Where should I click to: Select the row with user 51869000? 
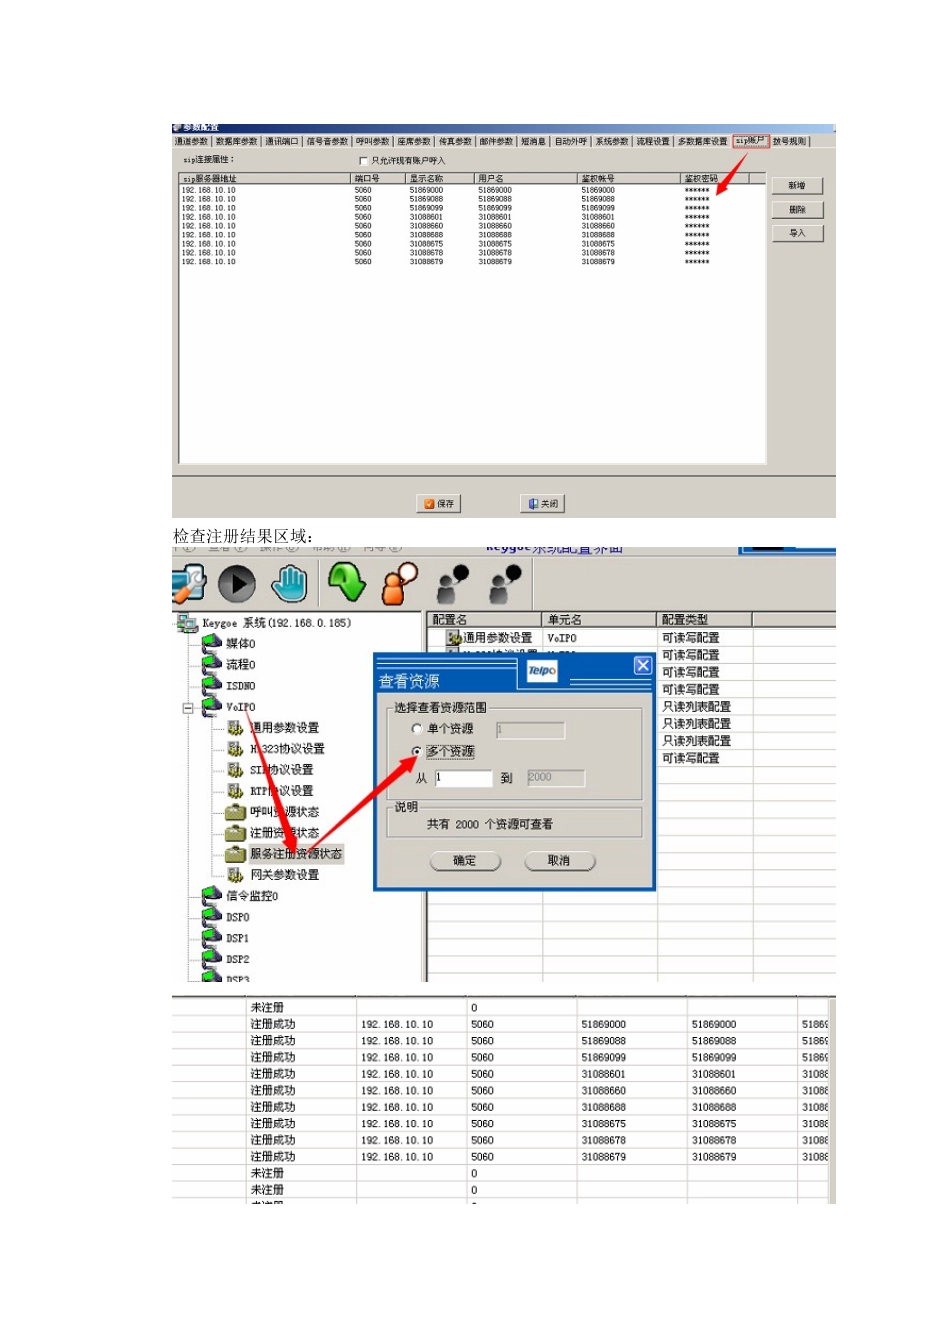472,190
